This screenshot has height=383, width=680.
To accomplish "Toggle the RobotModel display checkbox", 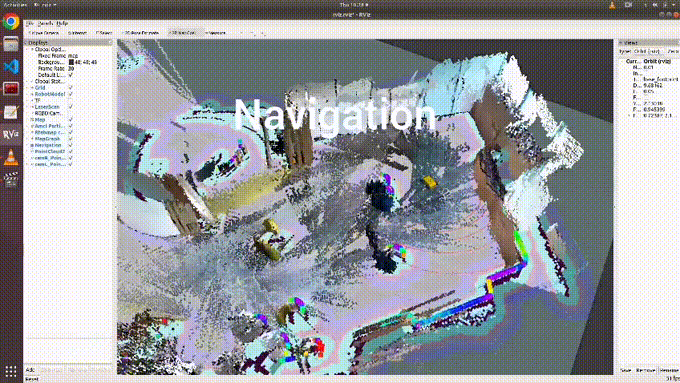I will [71, 94].
